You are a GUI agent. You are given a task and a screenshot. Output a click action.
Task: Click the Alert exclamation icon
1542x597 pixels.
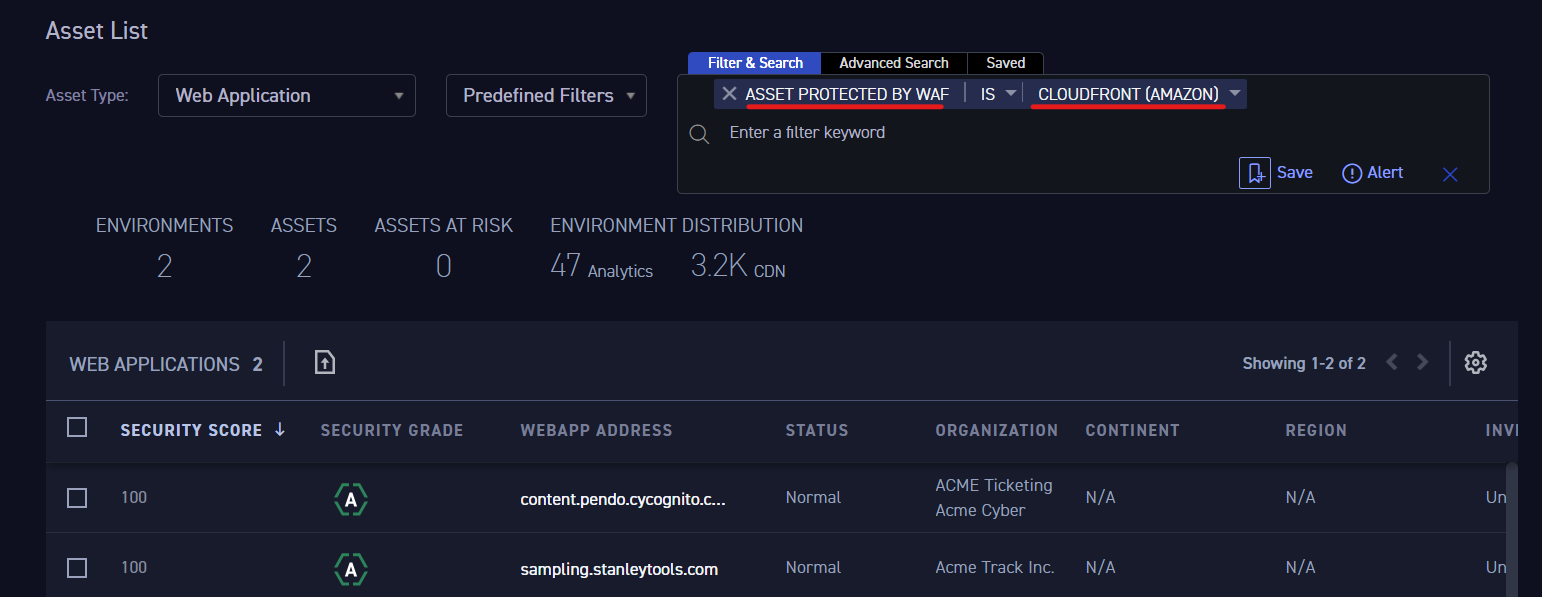click(x=1352, y=174)
